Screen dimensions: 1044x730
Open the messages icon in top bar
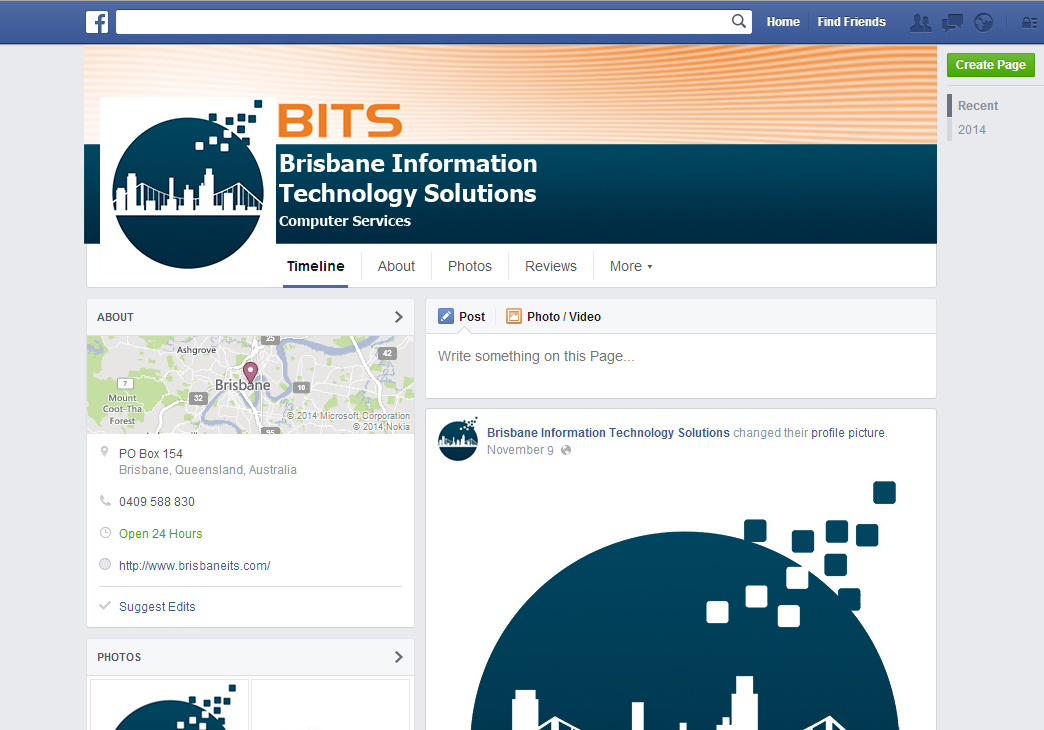(952, 23)
